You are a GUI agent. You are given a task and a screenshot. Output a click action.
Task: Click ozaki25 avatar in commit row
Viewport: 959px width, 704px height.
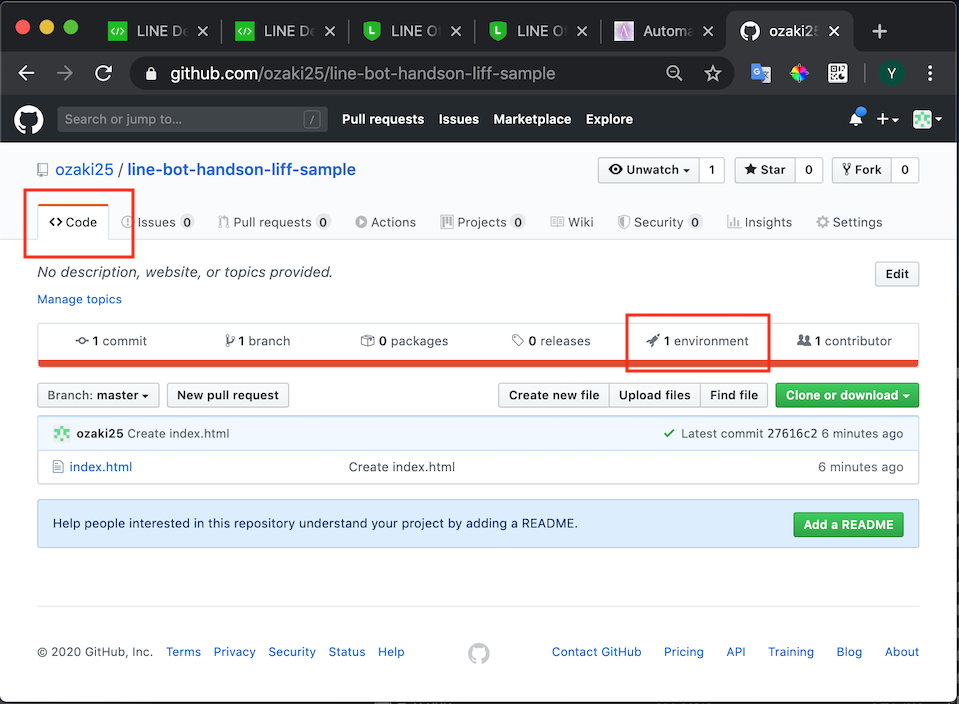pos(62,434)
